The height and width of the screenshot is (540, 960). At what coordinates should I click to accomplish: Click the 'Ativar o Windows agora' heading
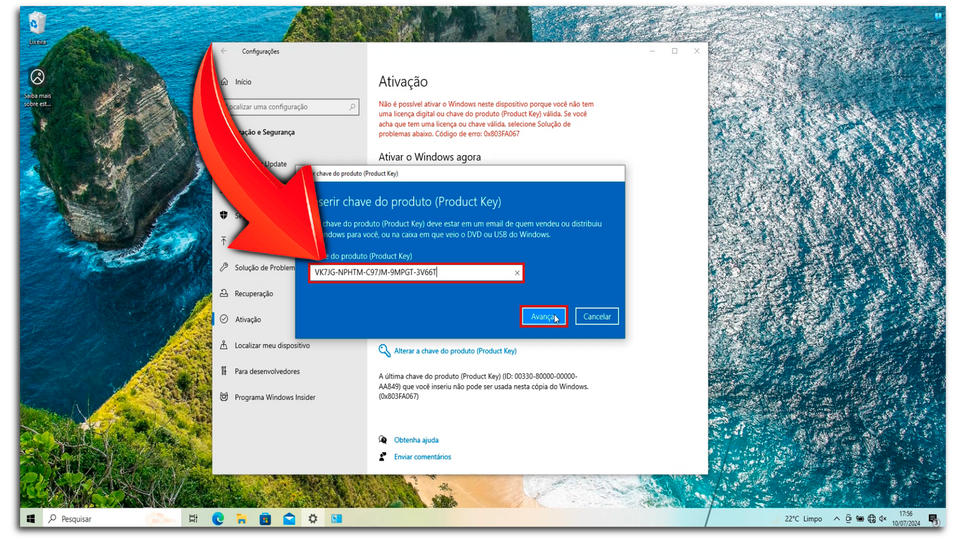[429, 157]
